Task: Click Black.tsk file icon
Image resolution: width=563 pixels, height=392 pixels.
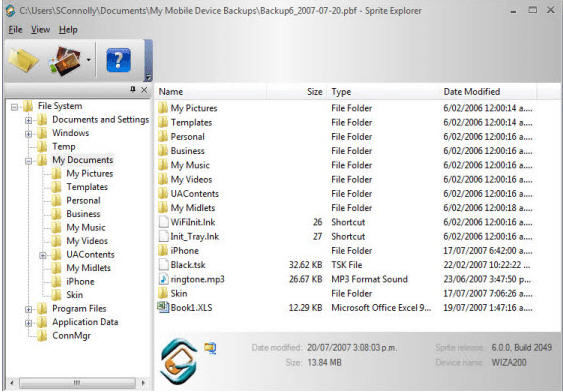Action: (163, 265)
